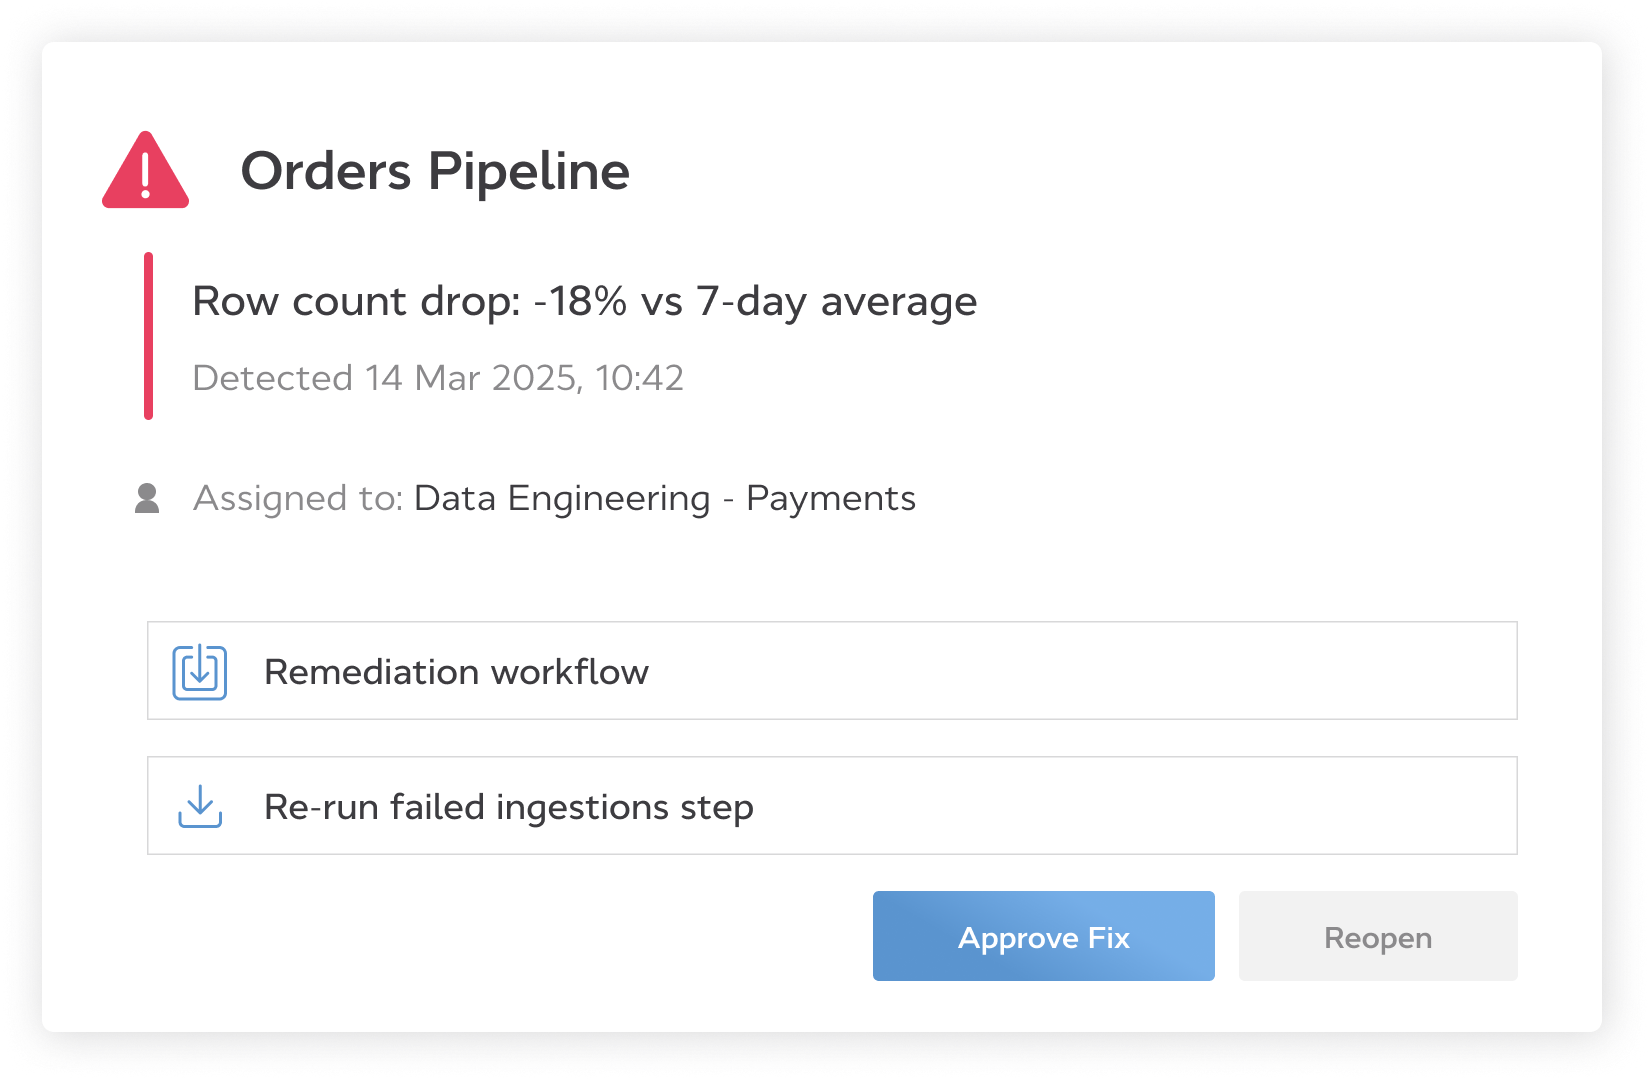Click the Detected timestamp line
Screen dimensions: 1650x1080
coord(438,378)
